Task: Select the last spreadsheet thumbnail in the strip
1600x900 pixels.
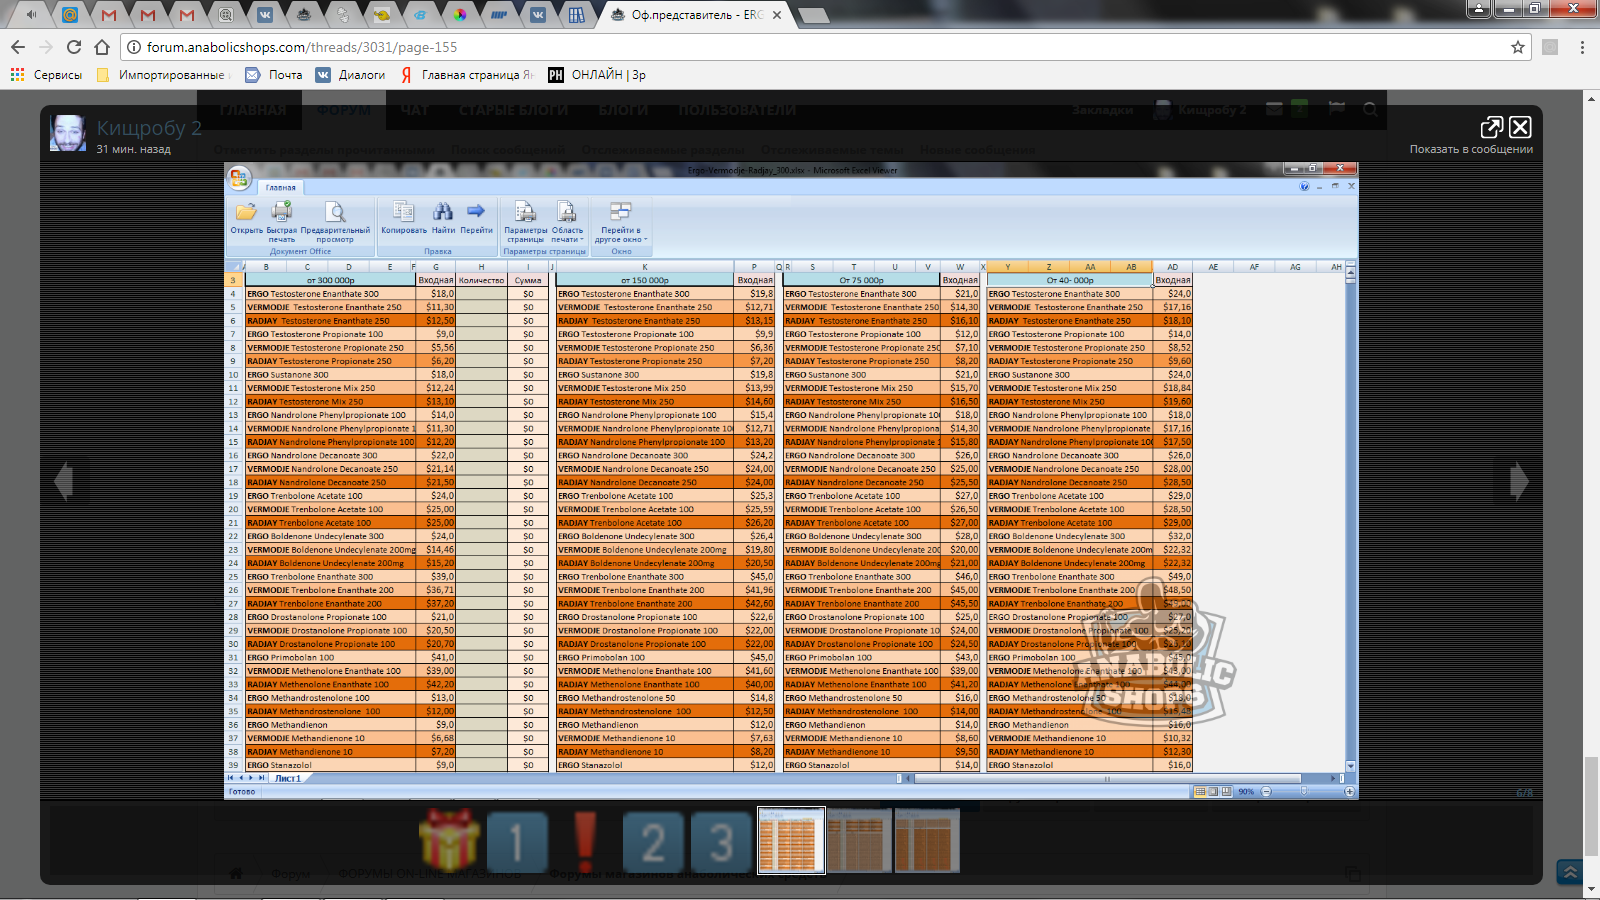Action: [x=926, y=841]
